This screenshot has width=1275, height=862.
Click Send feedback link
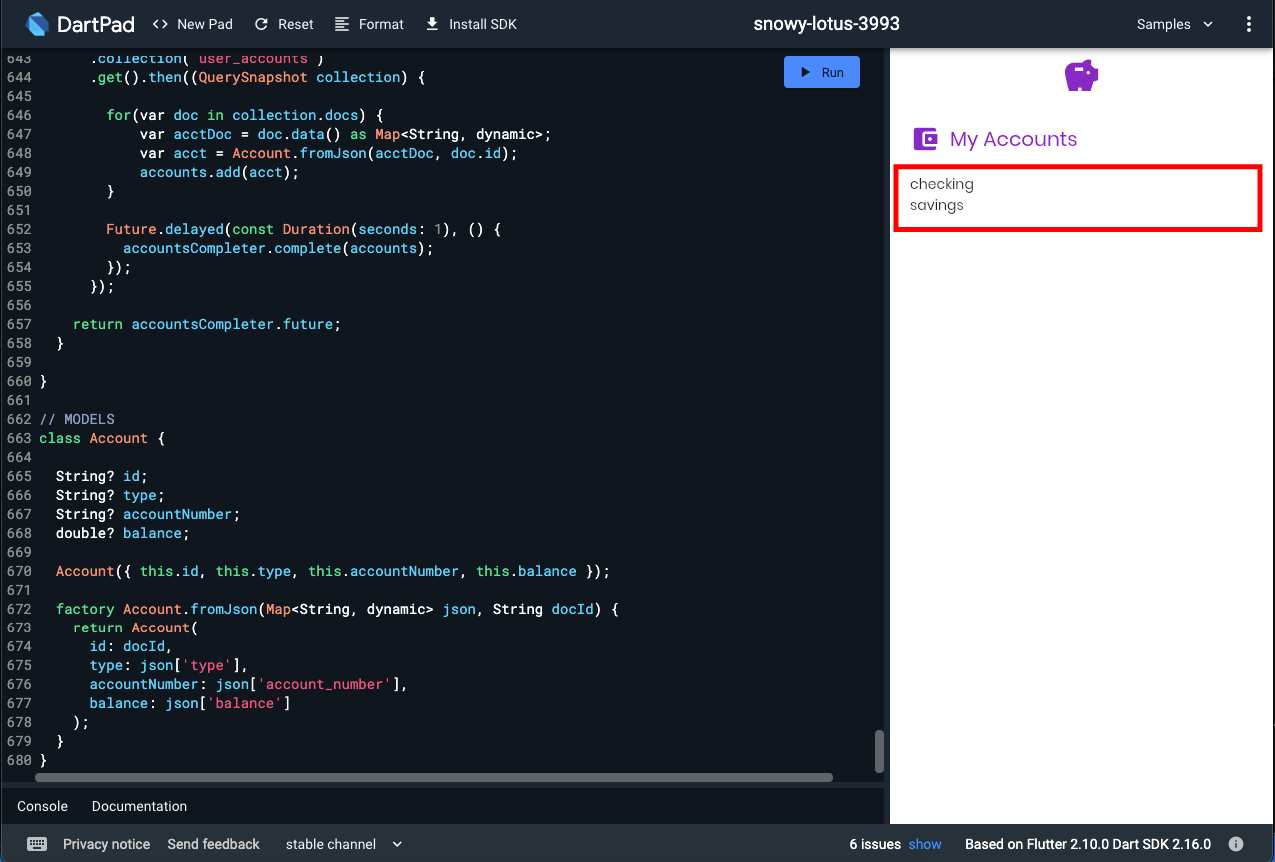(214, 844)
